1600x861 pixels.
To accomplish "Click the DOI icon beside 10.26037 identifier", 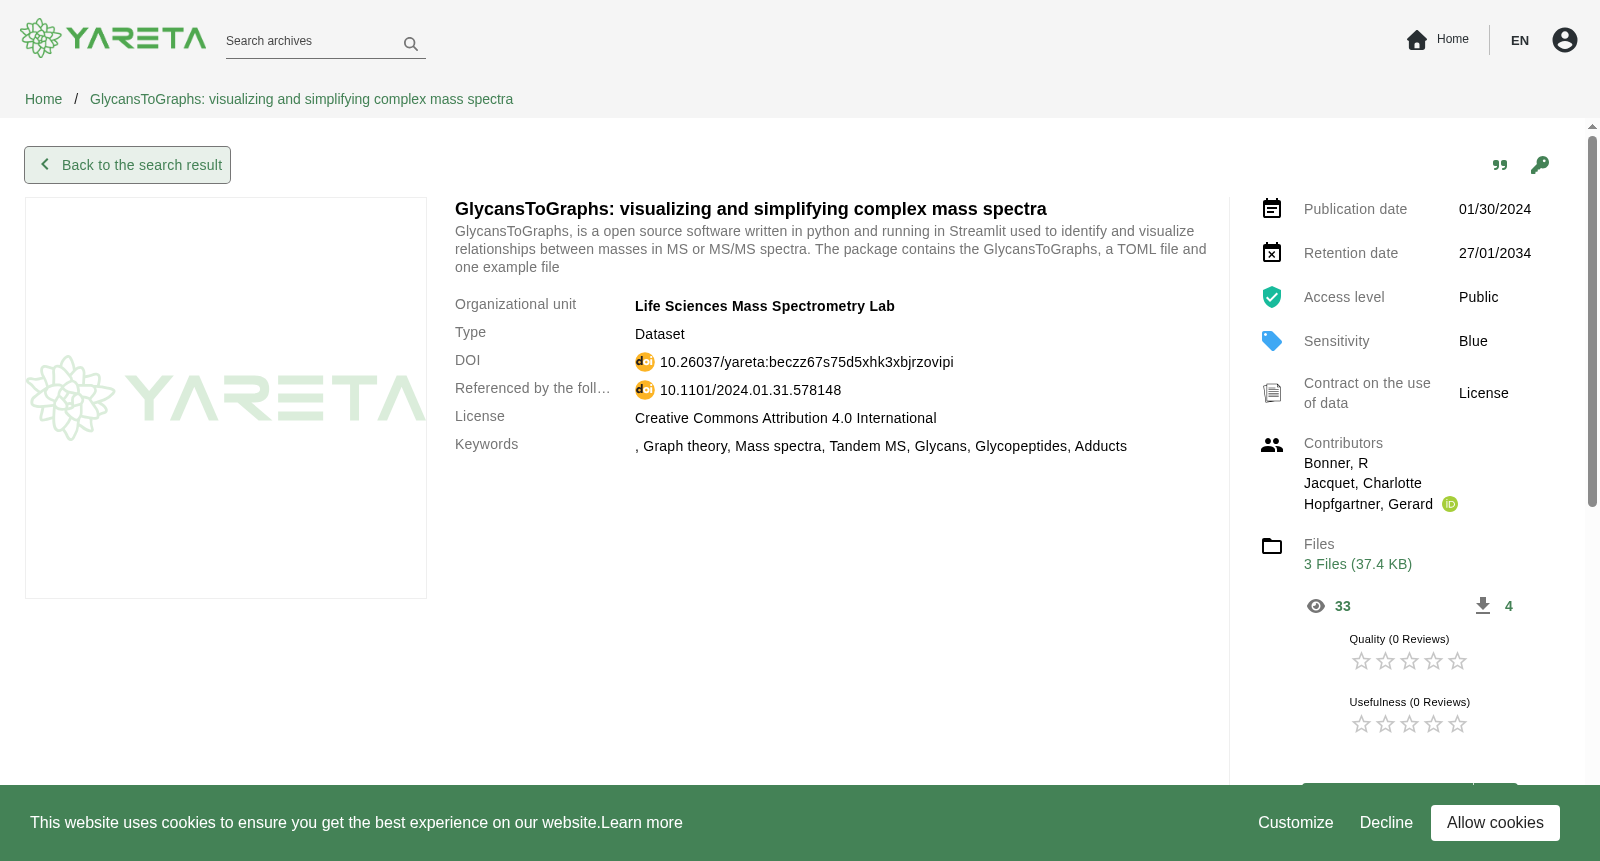I will coord(645,362).
